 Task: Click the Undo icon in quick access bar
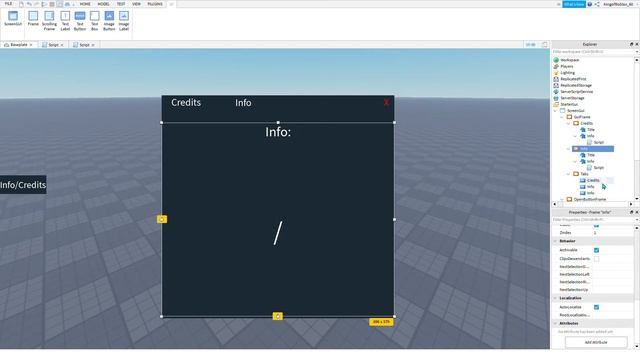tap(29, 4)
